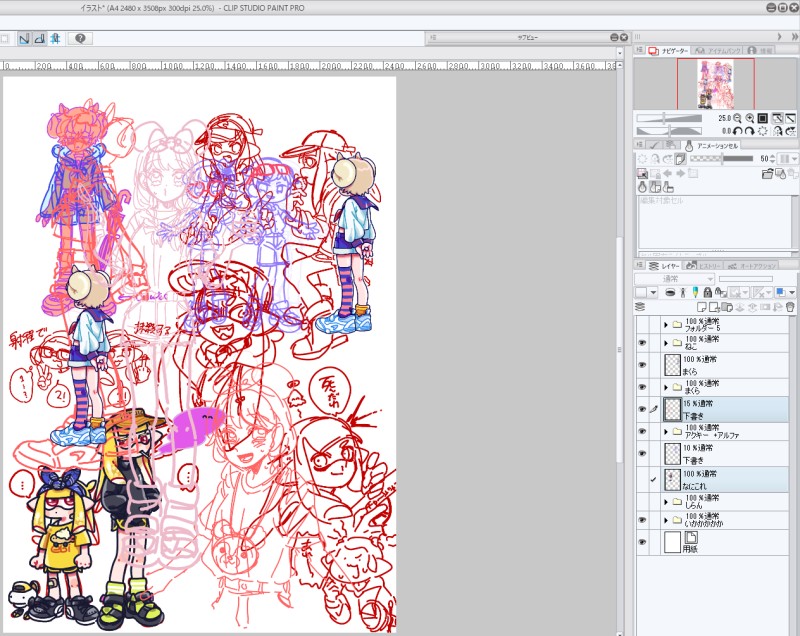Screen dimensions: 800x636
Task: Expand the フォルダー 5 folder
Action: click(666, 325)
